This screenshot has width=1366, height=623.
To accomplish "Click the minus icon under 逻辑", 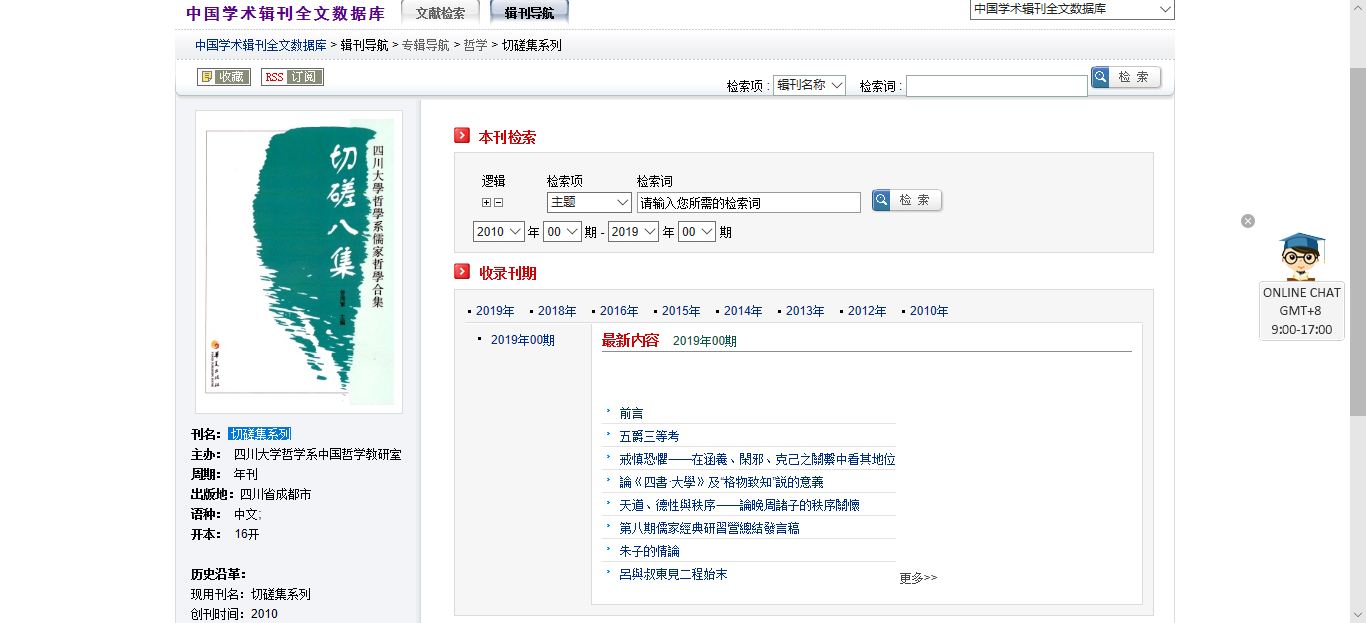I will coord(499,203).
